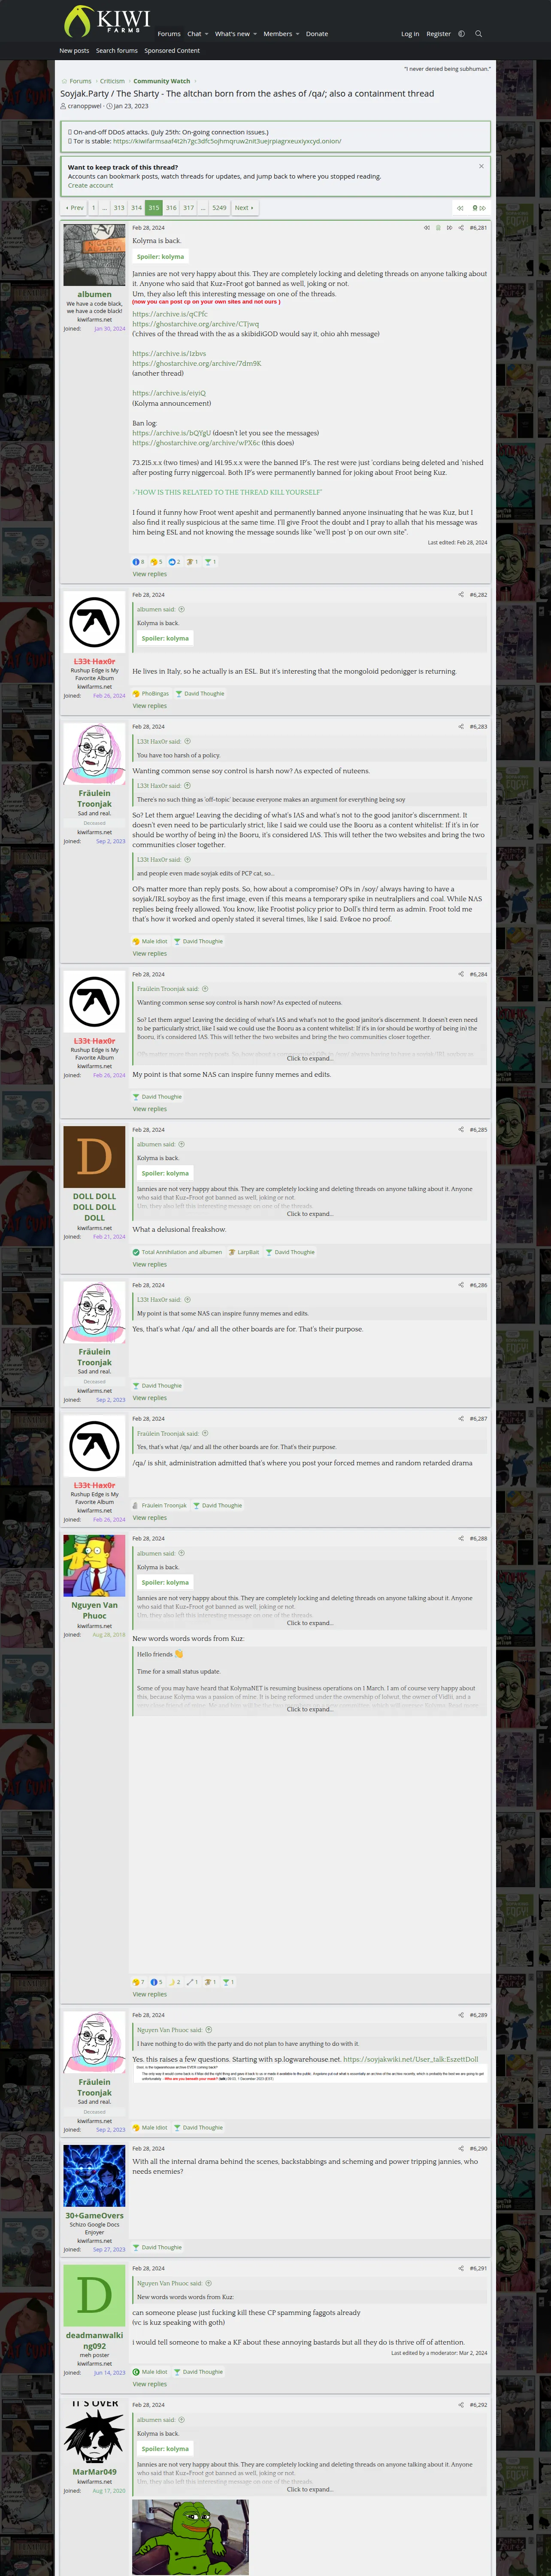The height and width of the screenshot is (2576, 551).
Task: Click the bookmark icon on post #6,281
Action: (x=438, y=227)
